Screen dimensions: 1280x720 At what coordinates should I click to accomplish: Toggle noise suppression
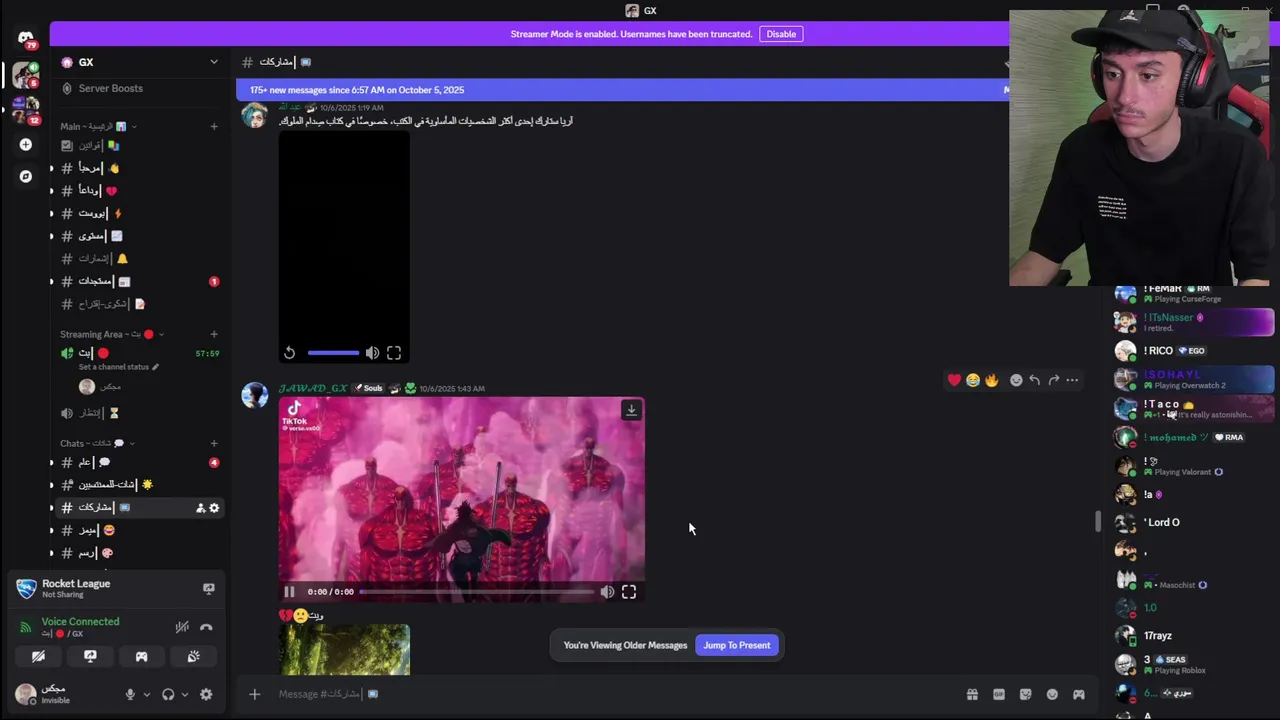[182, 627]
